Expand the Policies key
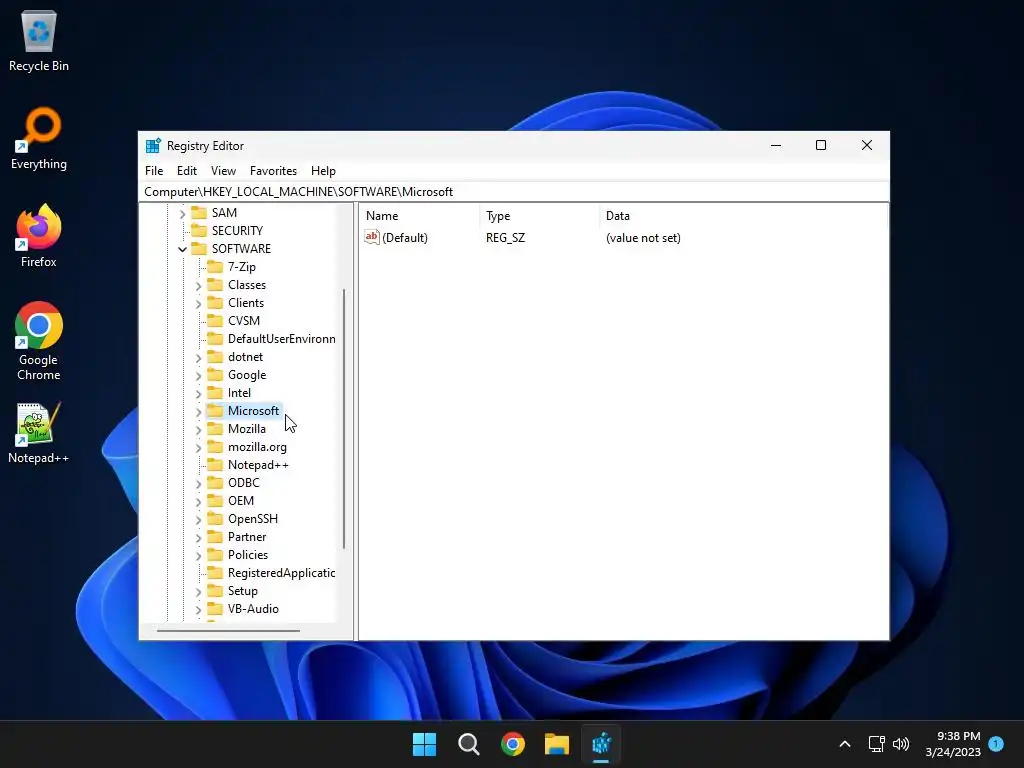This screenshot has height=768, width=1024. (198, 556)
